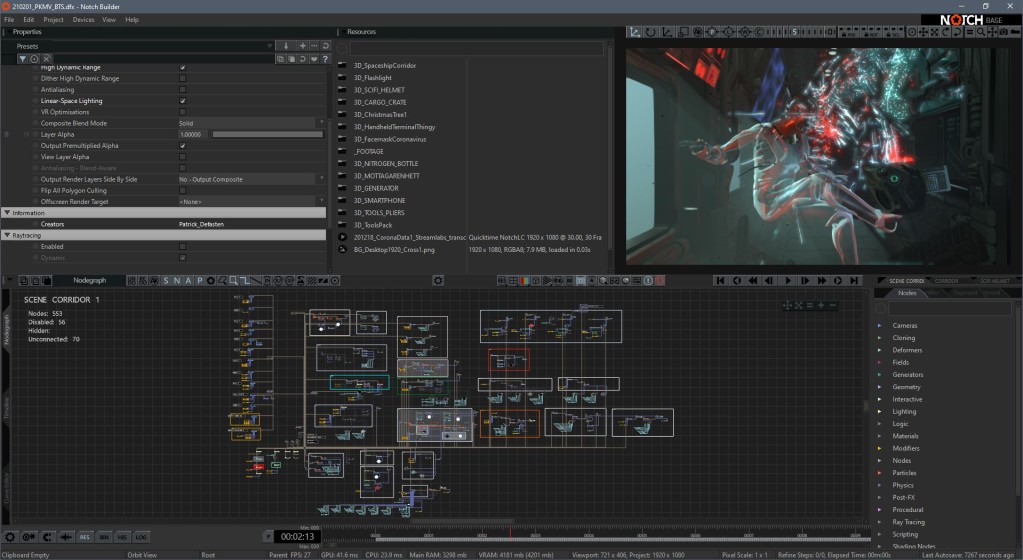Image resolution: width=1023 pixels, height=560 pixels.
Task: Toggle Output Premultiplied Alpha checkbox
Action: pos(182,145)
